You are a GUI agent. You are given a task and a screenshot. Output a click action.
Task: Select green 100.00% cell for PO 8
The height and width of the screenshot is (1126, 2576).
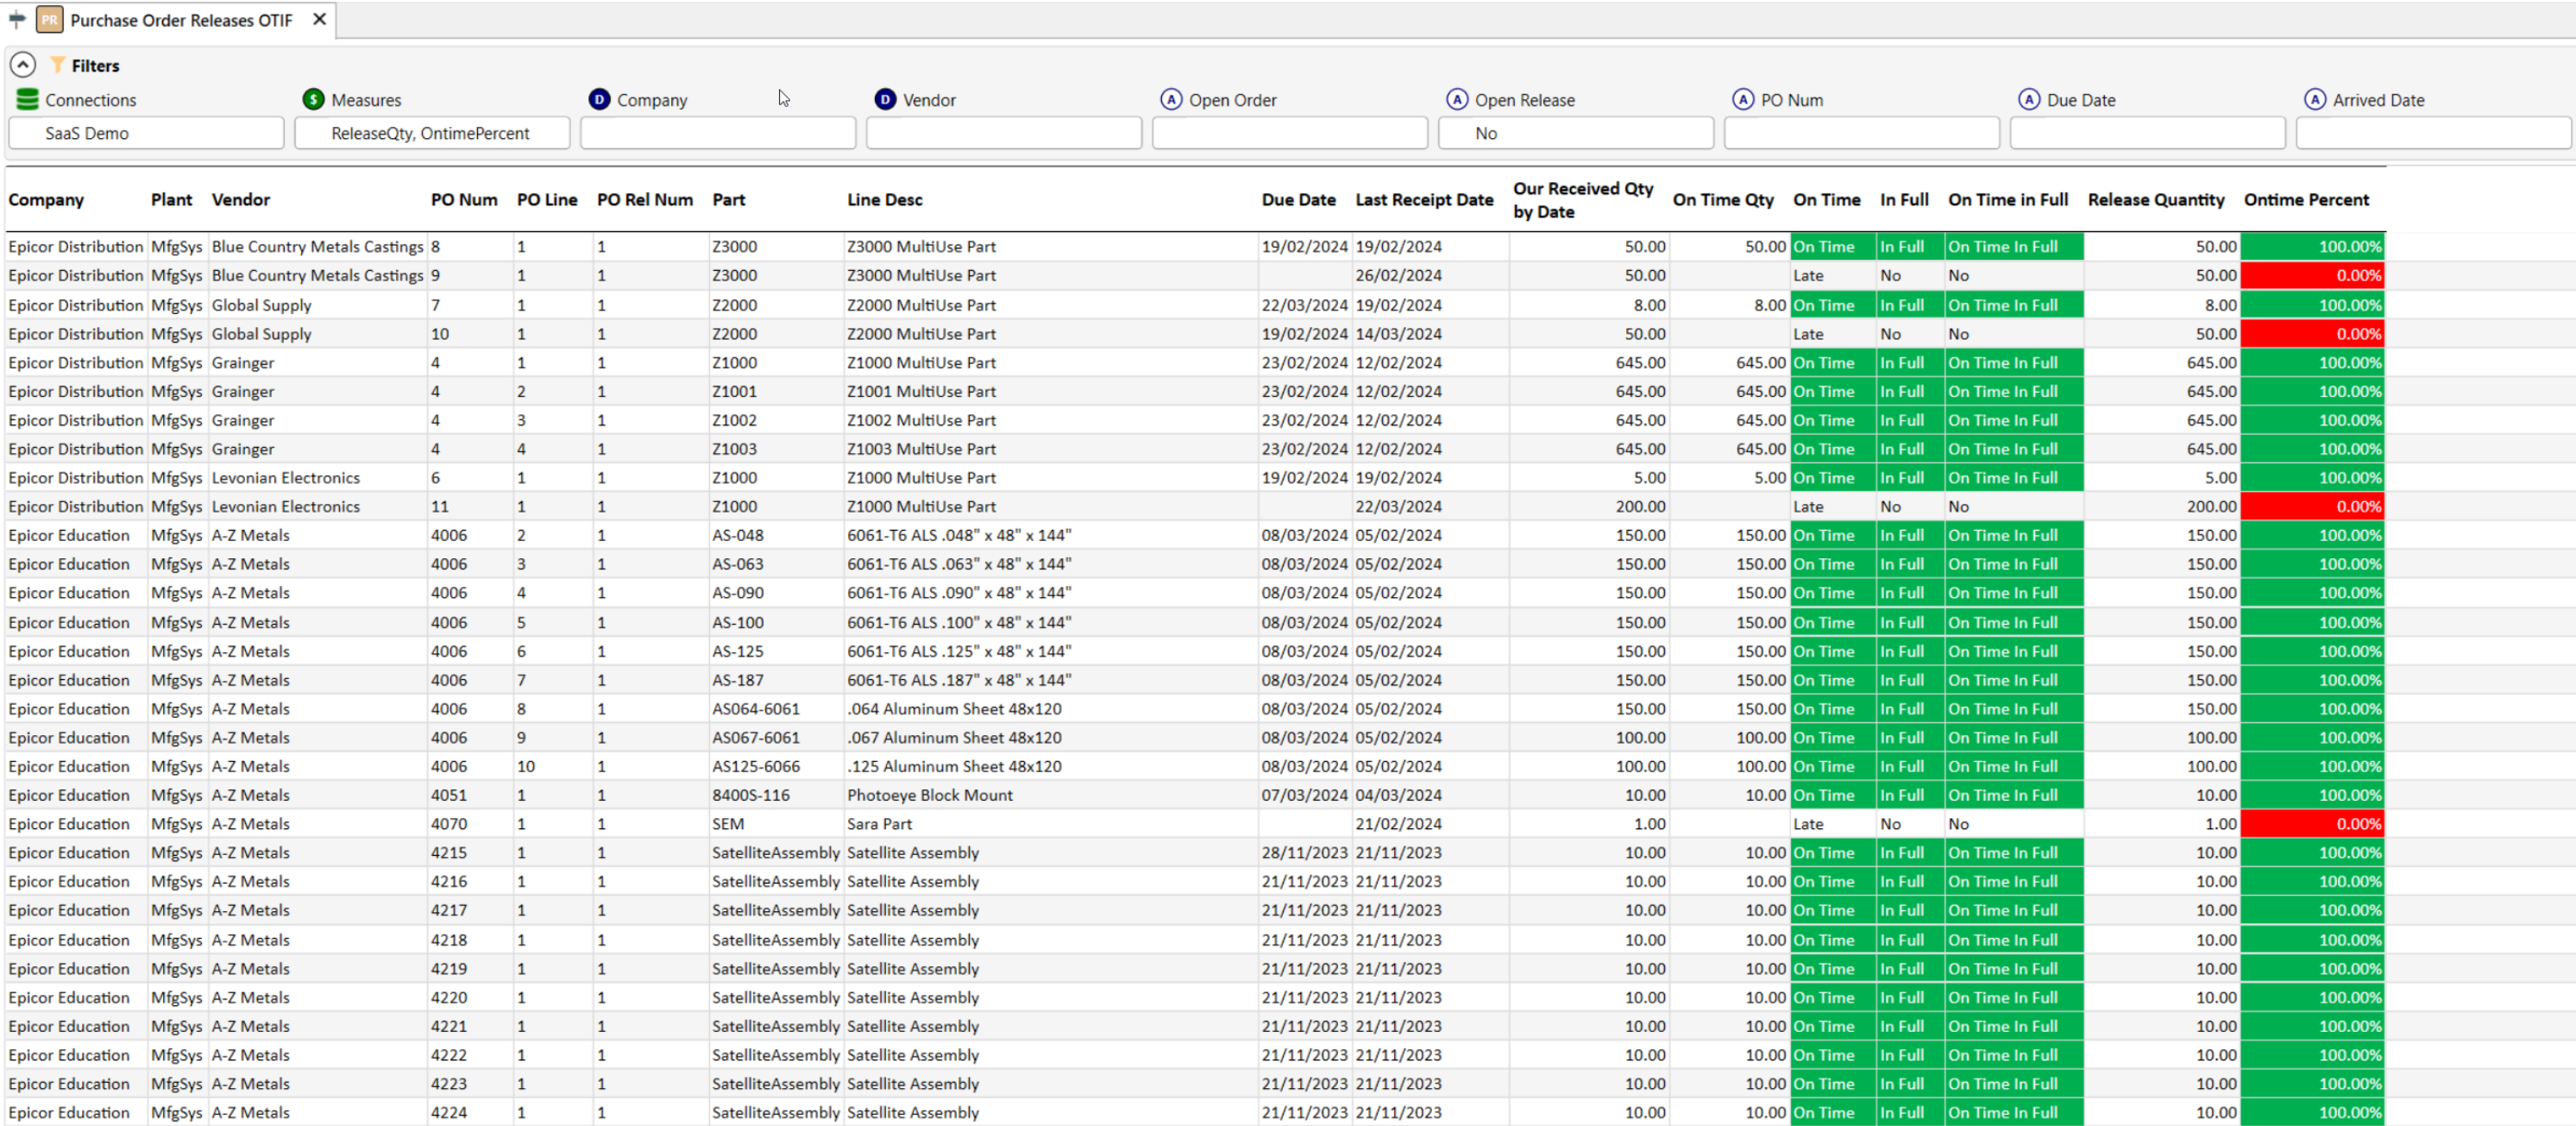[2312, 246]
